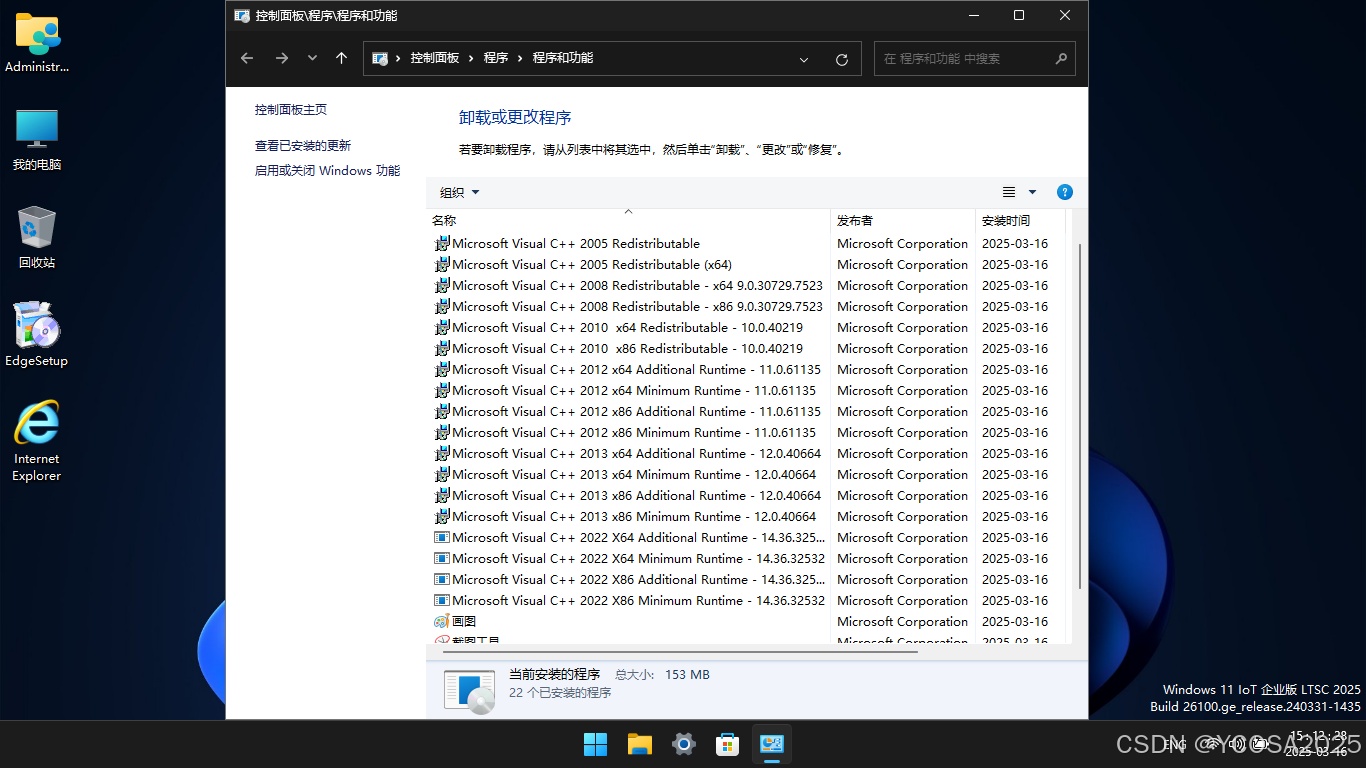Click 程序 breadcrumb segment
The height and width of the screenshot is (768, 1366).
tap(496, 59)
